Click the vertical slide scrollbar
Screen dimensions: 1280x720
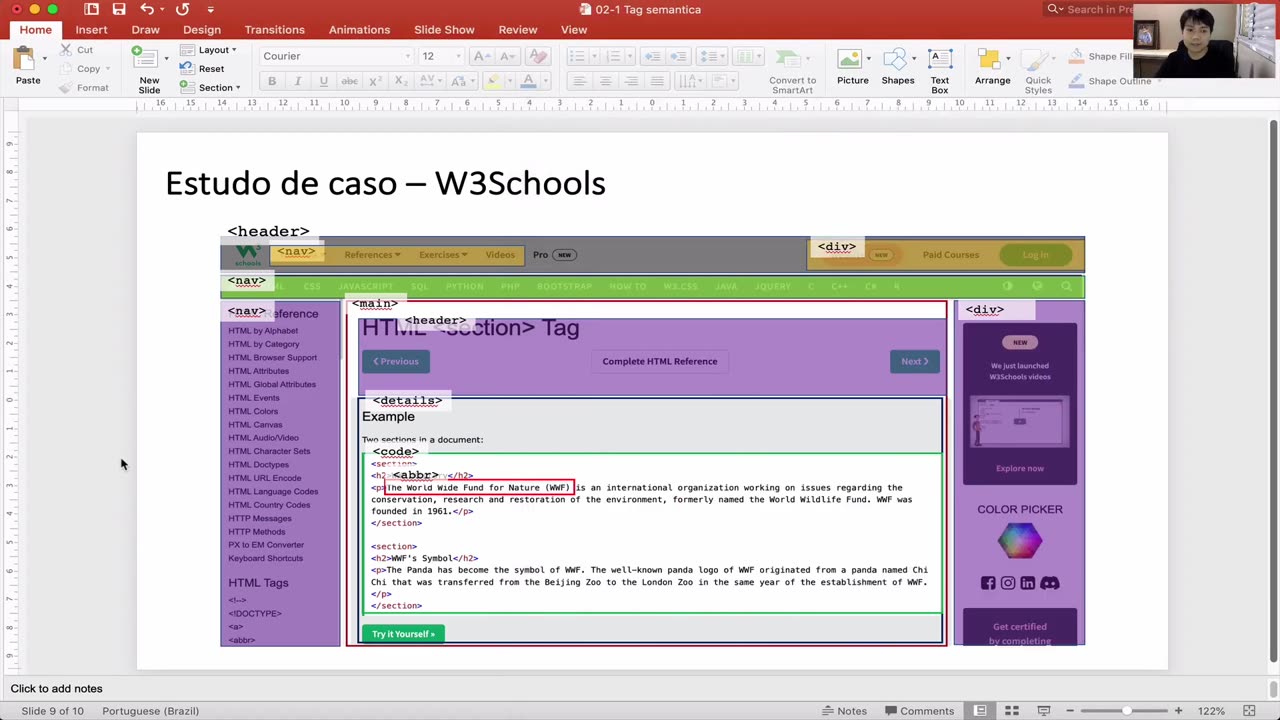(1273, 391)
